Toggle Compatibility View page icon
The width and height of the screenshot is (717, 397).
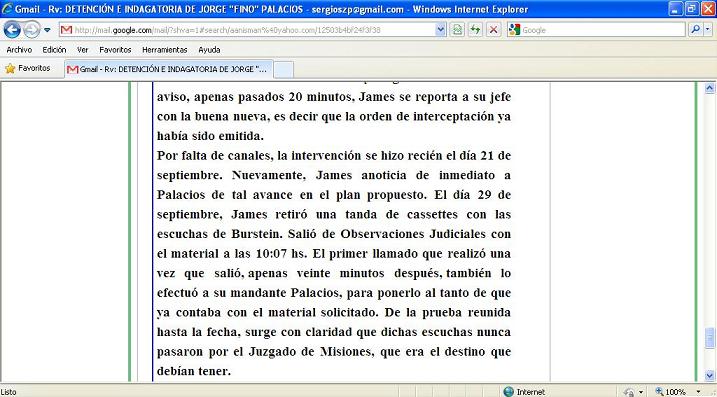[457, 30]
